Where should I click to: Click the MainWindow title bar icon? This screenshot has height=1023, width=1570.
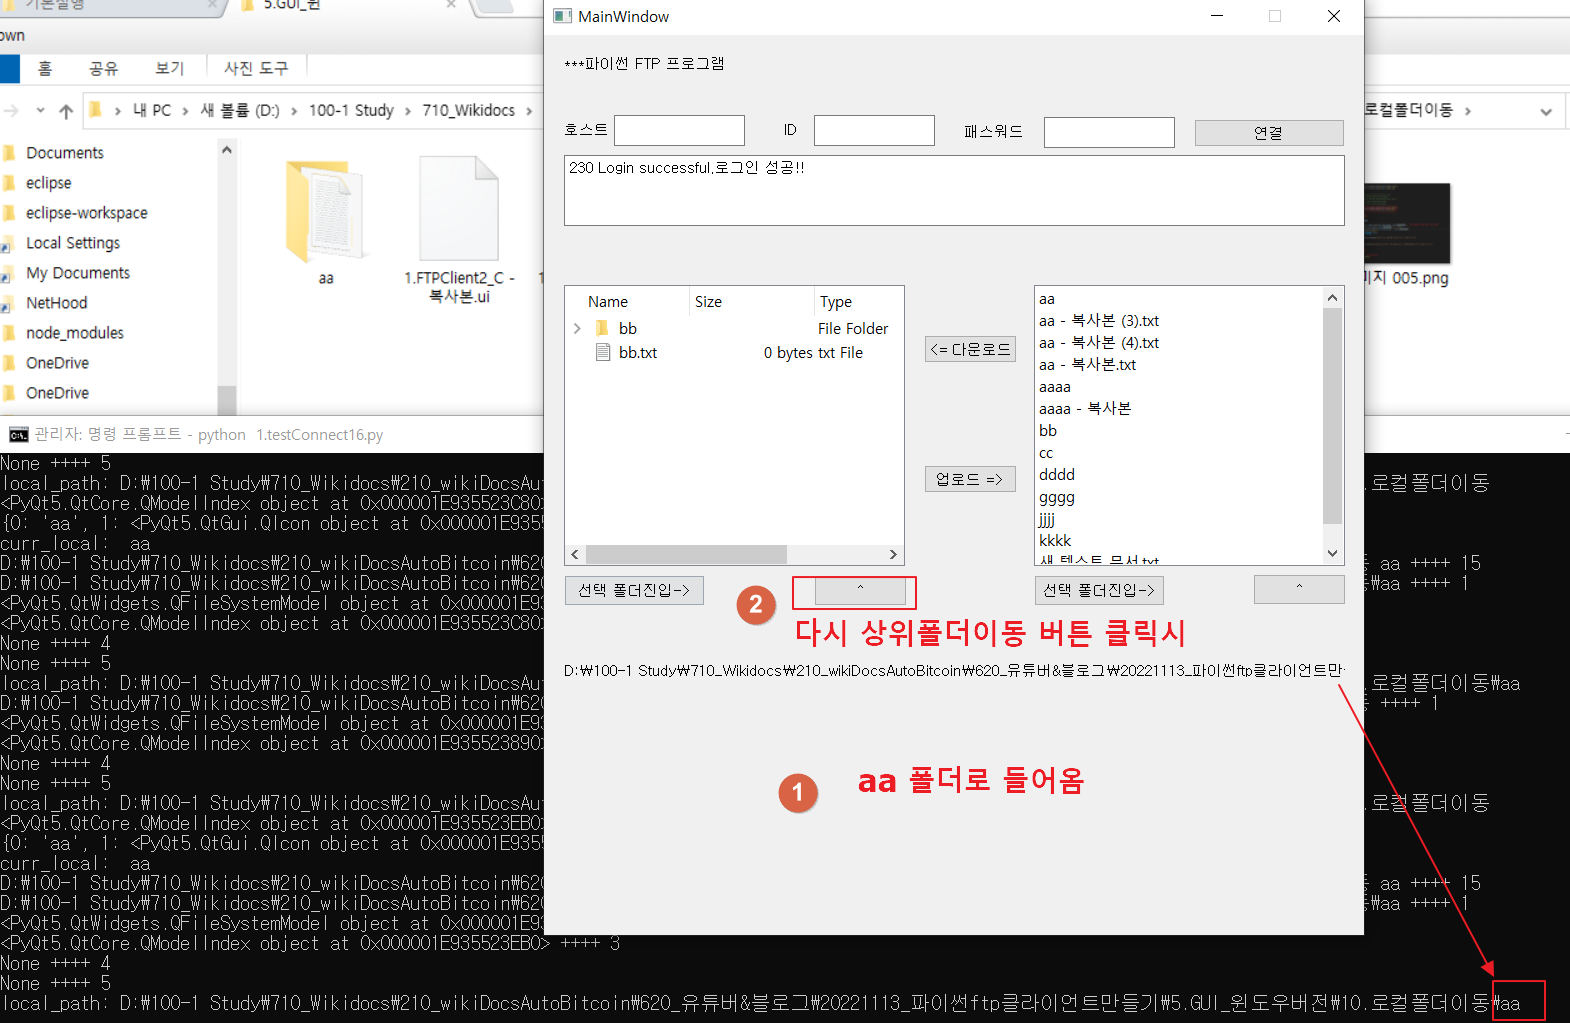coord(563,16)
